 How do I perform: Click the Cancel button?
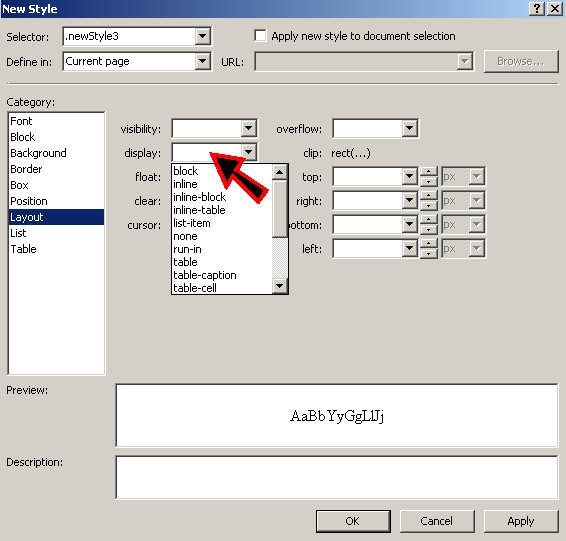[437, 521]
